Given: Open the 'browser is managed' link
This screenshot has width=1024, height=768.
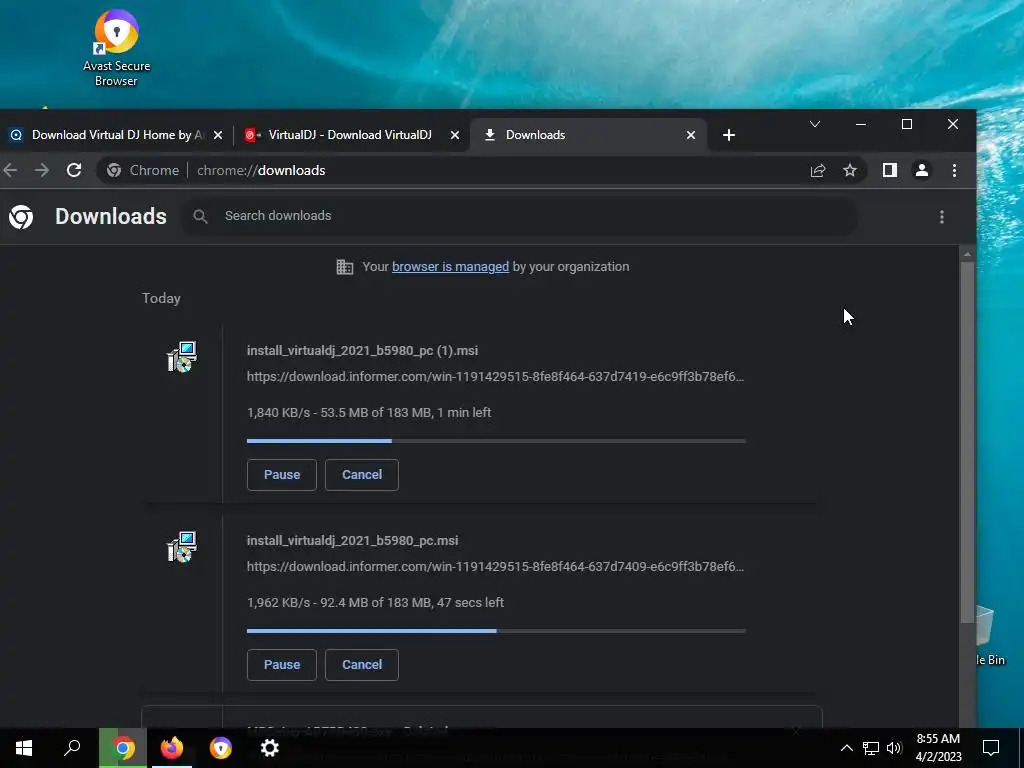Looking at the screenshot, I should tap(450, 266).
